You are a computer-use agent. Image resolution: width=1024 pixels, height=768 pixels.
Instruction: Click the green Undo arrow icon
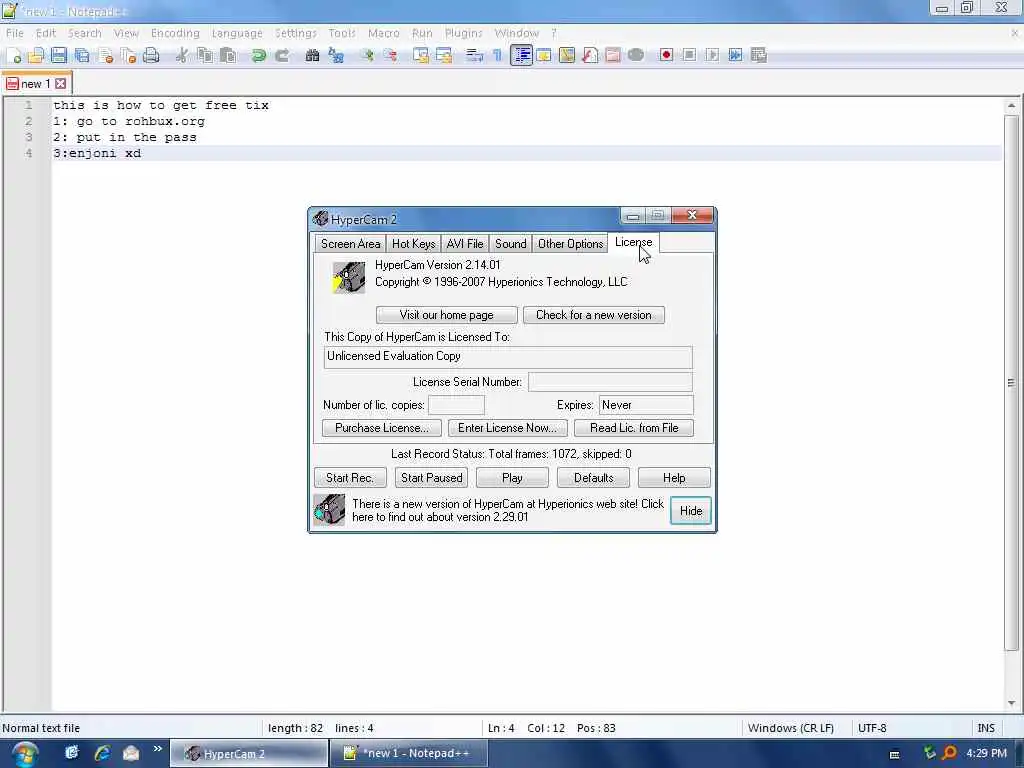pos(259,56)
